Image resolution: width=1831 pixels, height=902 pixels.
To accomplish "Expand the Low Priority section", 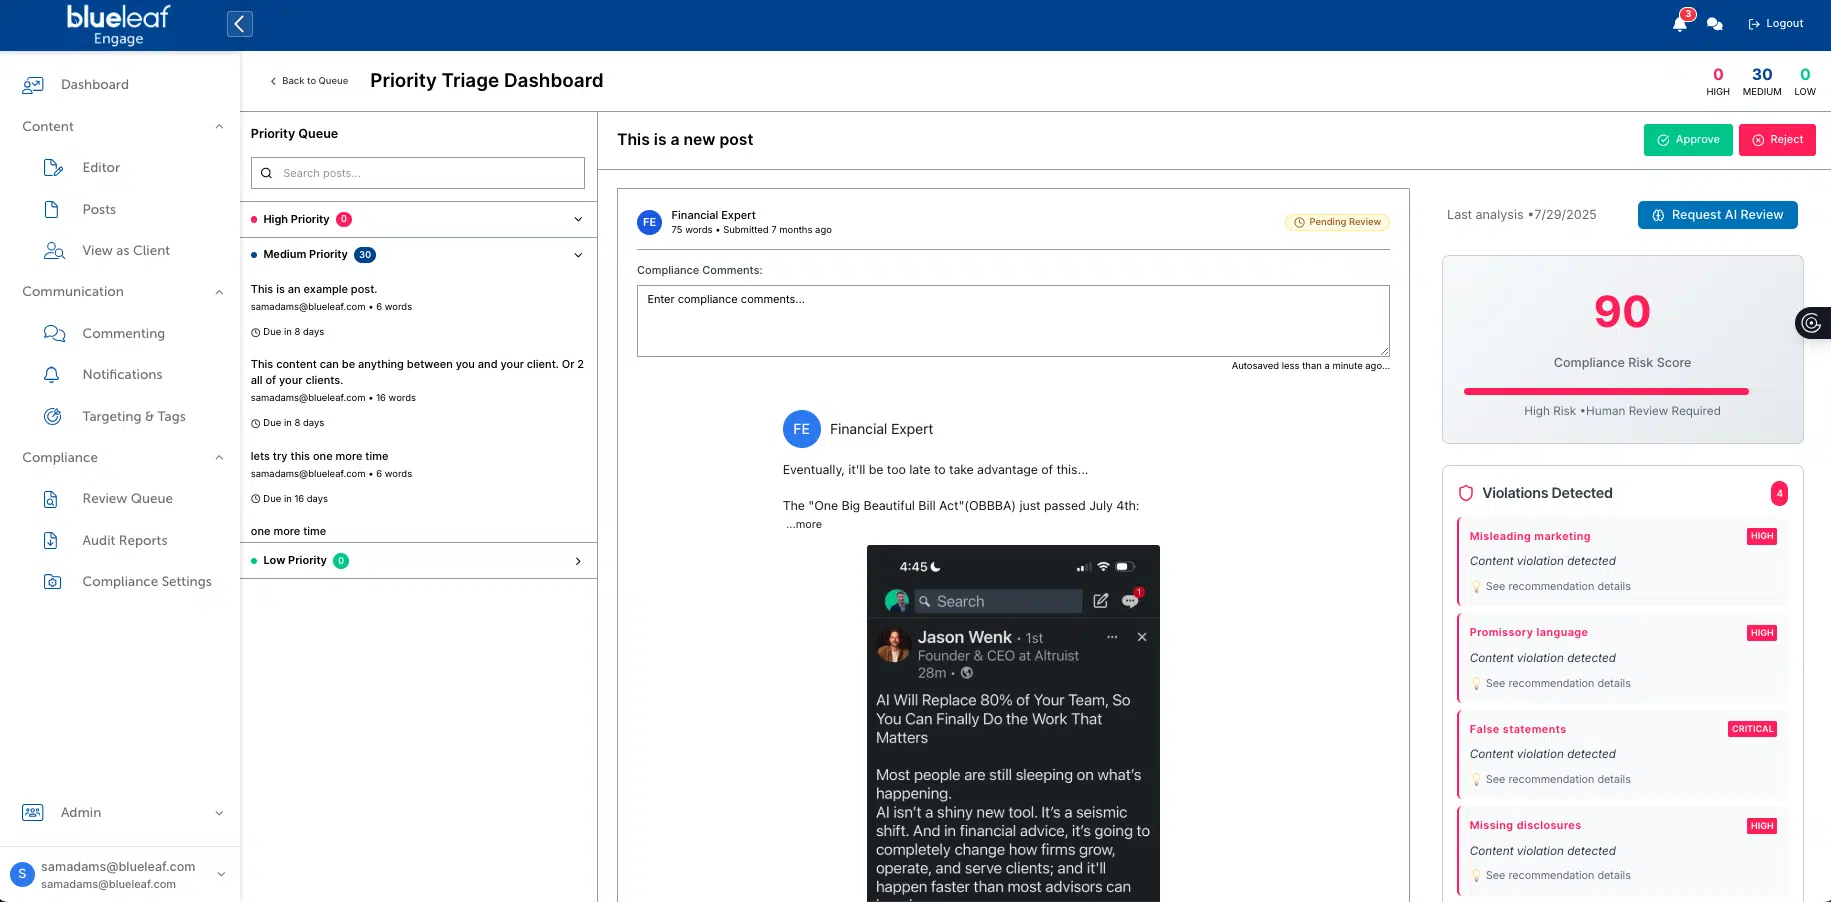I will 578,561.
